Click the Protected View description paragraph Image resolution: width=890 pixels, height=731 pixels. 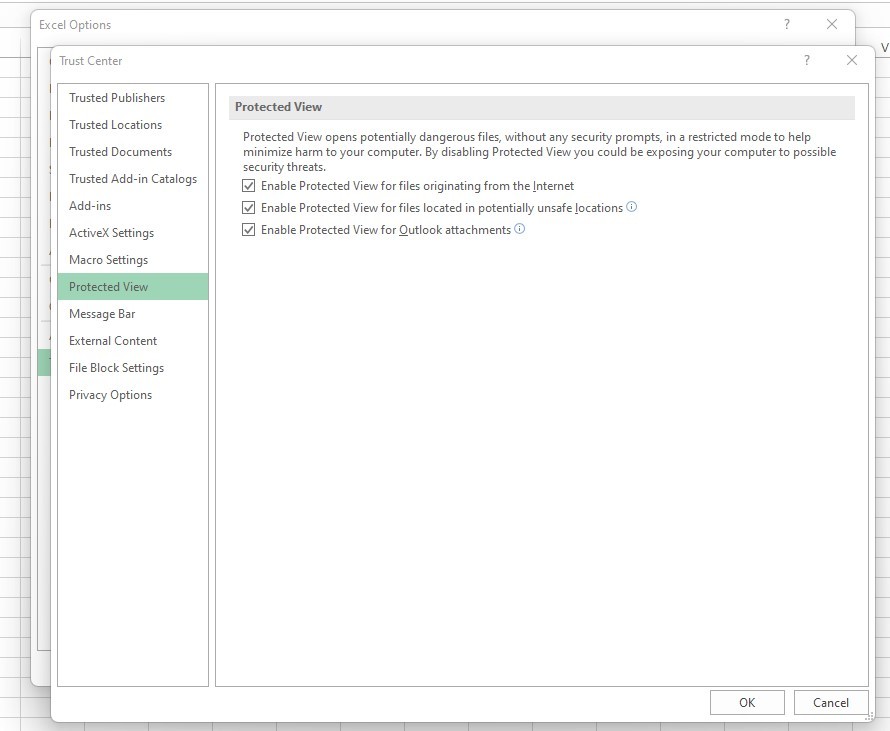[539, 152]
